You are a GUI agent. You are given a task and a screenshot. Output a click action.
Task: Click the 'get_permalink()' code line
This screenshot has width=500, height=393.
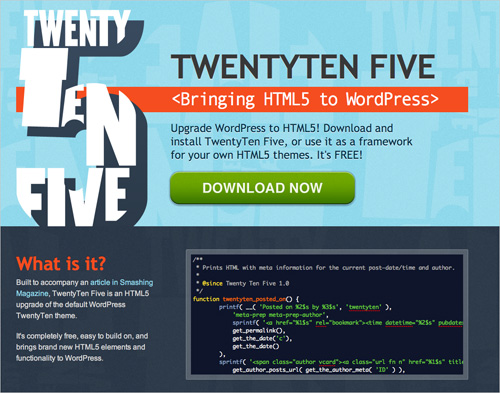pyautogui.click(x=259, y=331)
